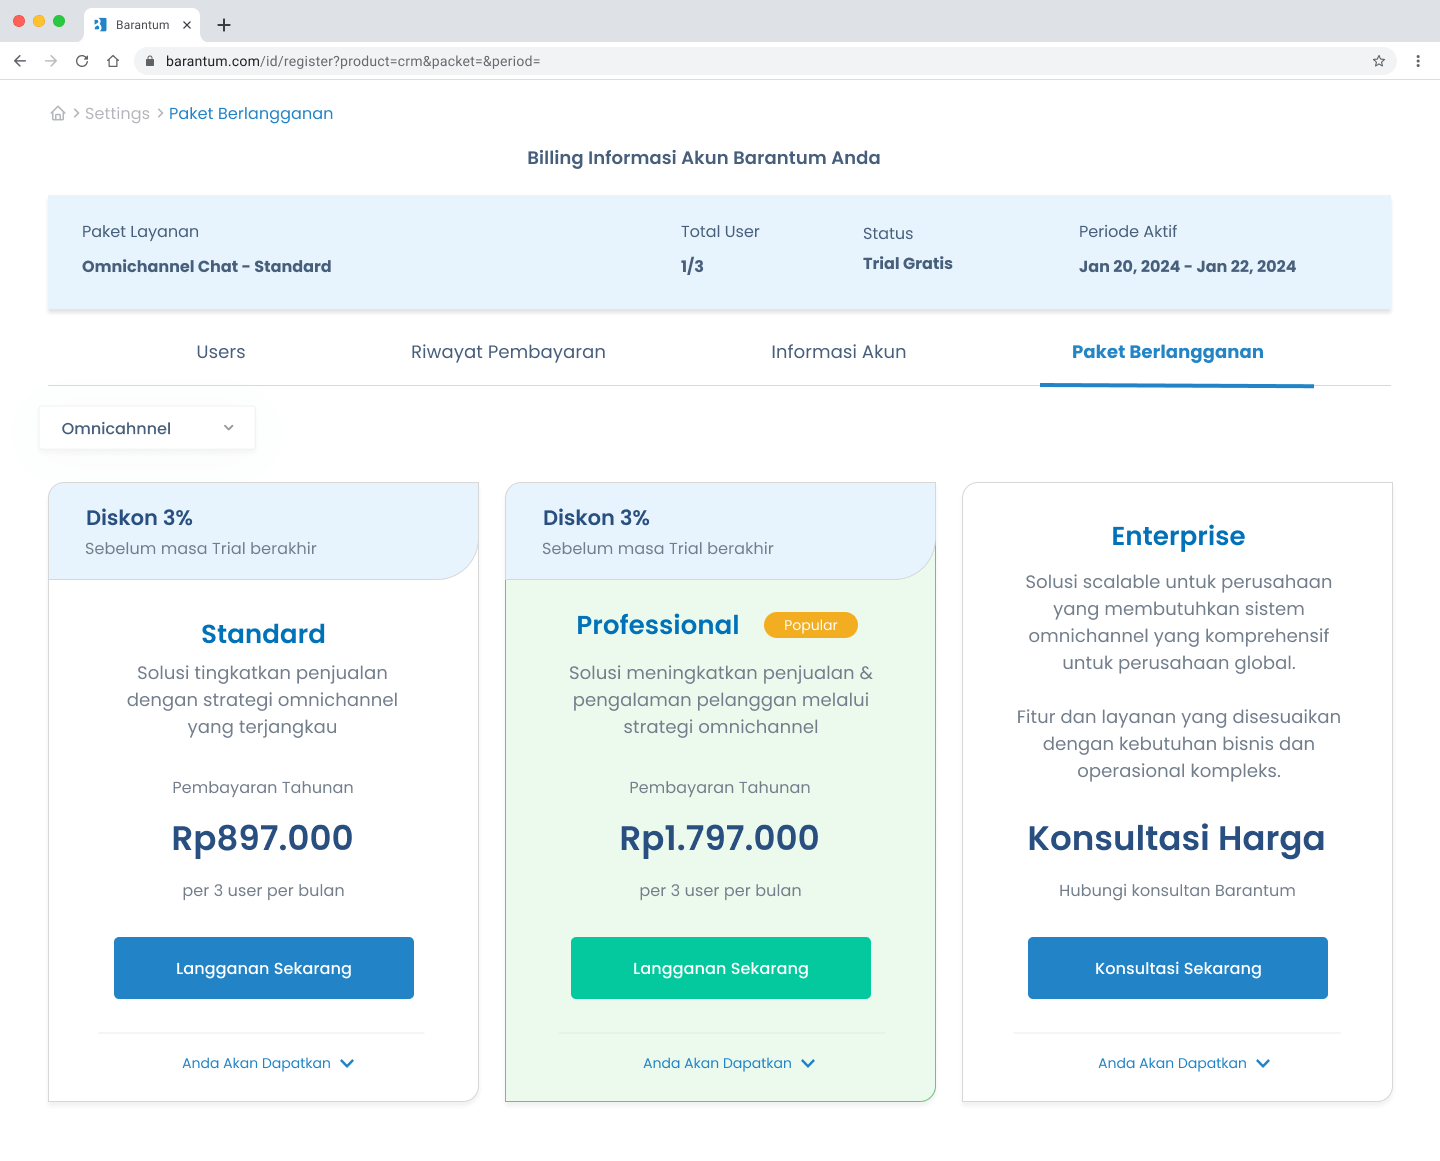Click the Konsultasi Sekarang button
Image resolution: width=1440 pixels, height=1161 pixels.
[x=1178, y=968]
